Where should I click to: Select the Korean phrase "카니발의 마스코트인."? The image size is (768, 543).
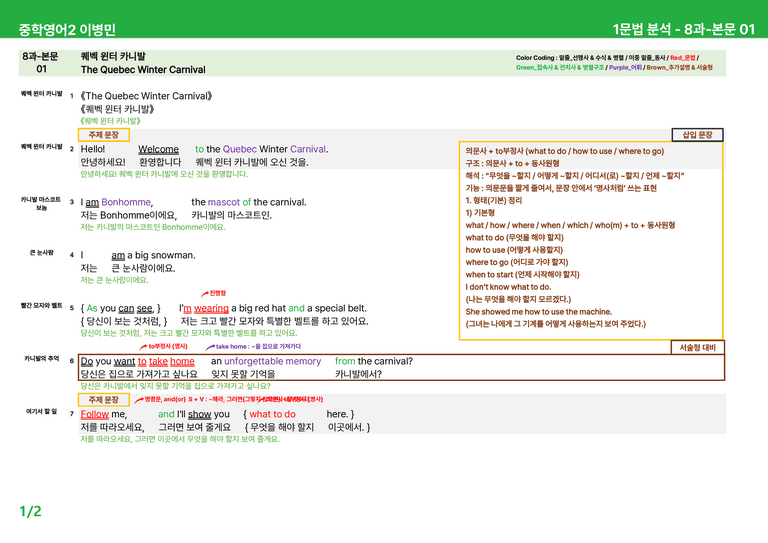coord(232,215)
